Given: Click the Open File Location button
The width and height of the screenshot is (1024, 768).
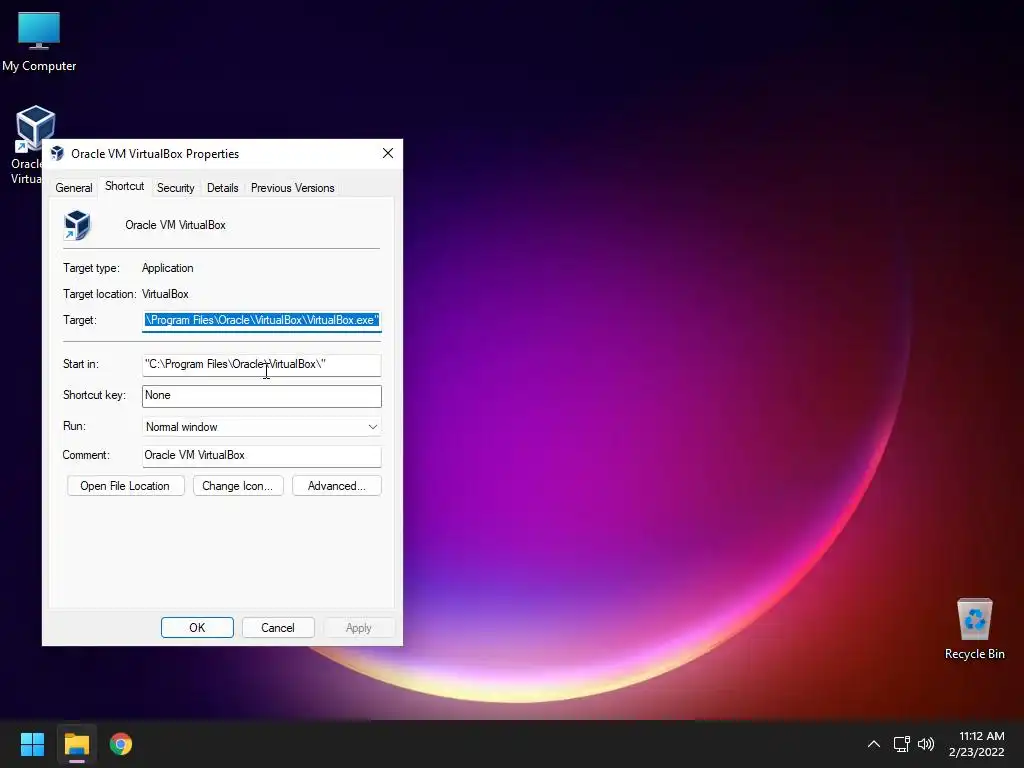Looking at the screenshot, I should click(x=125, y=486).
